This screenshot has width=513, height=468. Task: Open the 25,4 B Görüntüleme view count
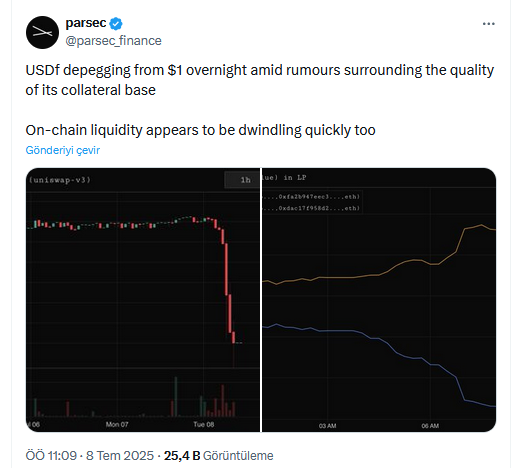click(x=218, y=455)
